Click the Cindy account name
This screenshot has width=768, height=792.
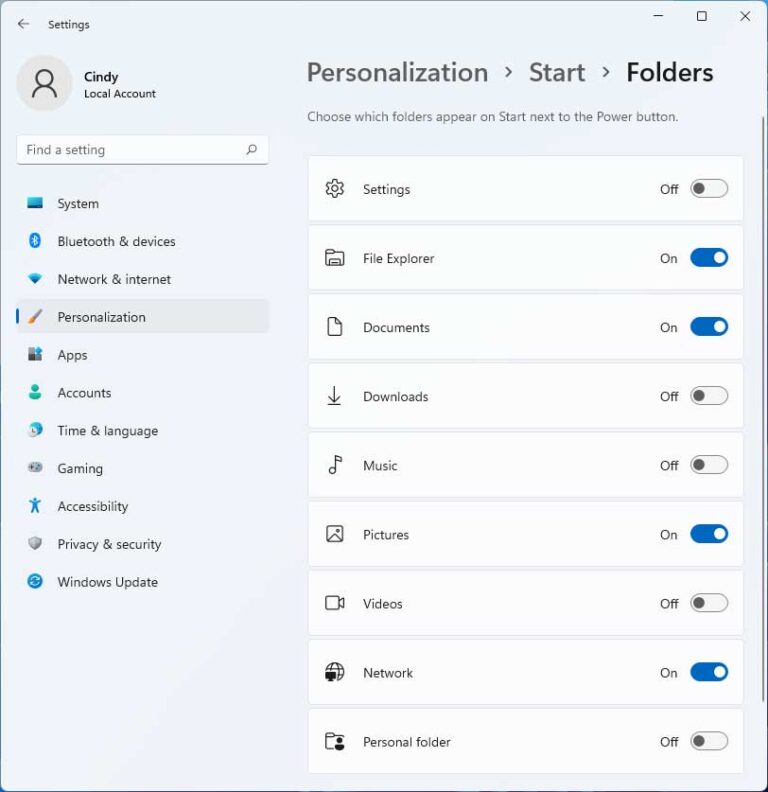pyautogui.click(x=101, y=76)
